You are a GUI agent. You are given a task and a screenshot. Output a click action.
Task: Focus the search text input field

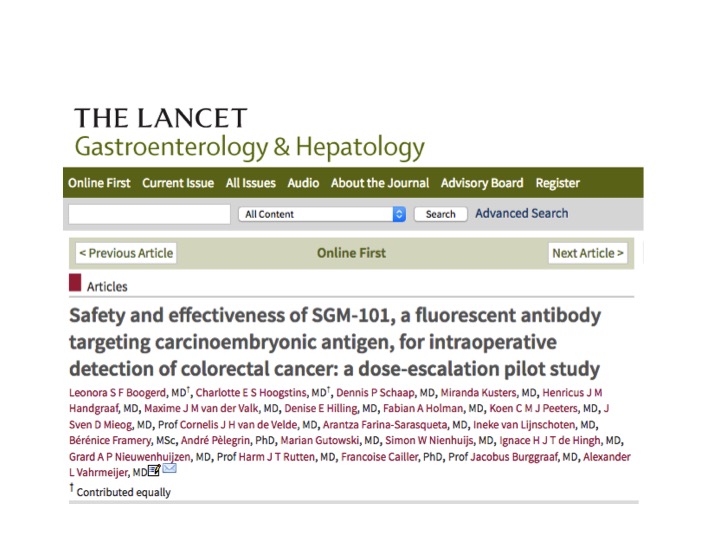pyautogui.click(x=149, y=214)
